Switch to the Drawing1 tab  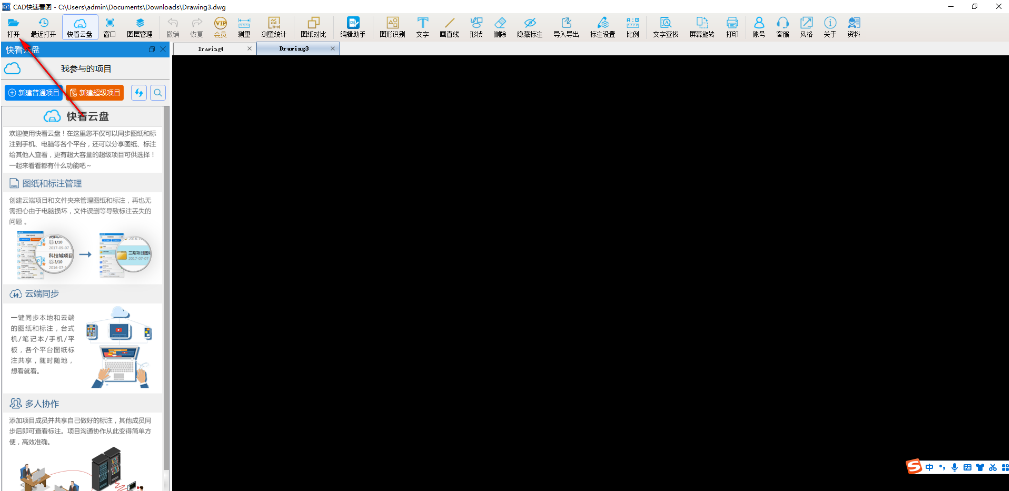coord(210,48)
